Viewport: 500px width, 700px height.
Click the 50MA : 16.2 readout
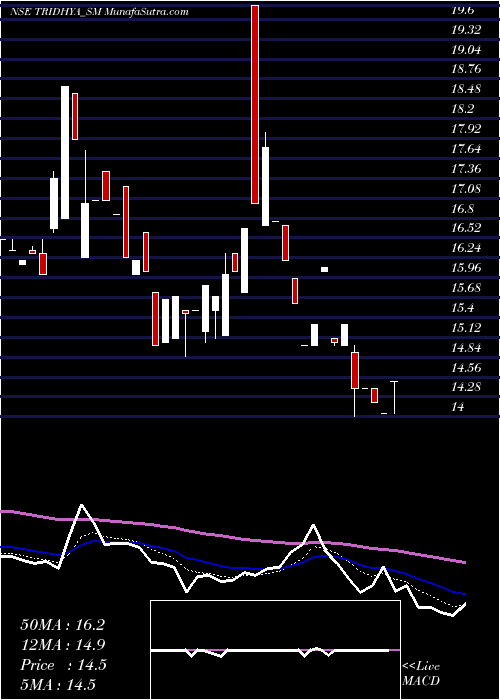coord(62,625)
